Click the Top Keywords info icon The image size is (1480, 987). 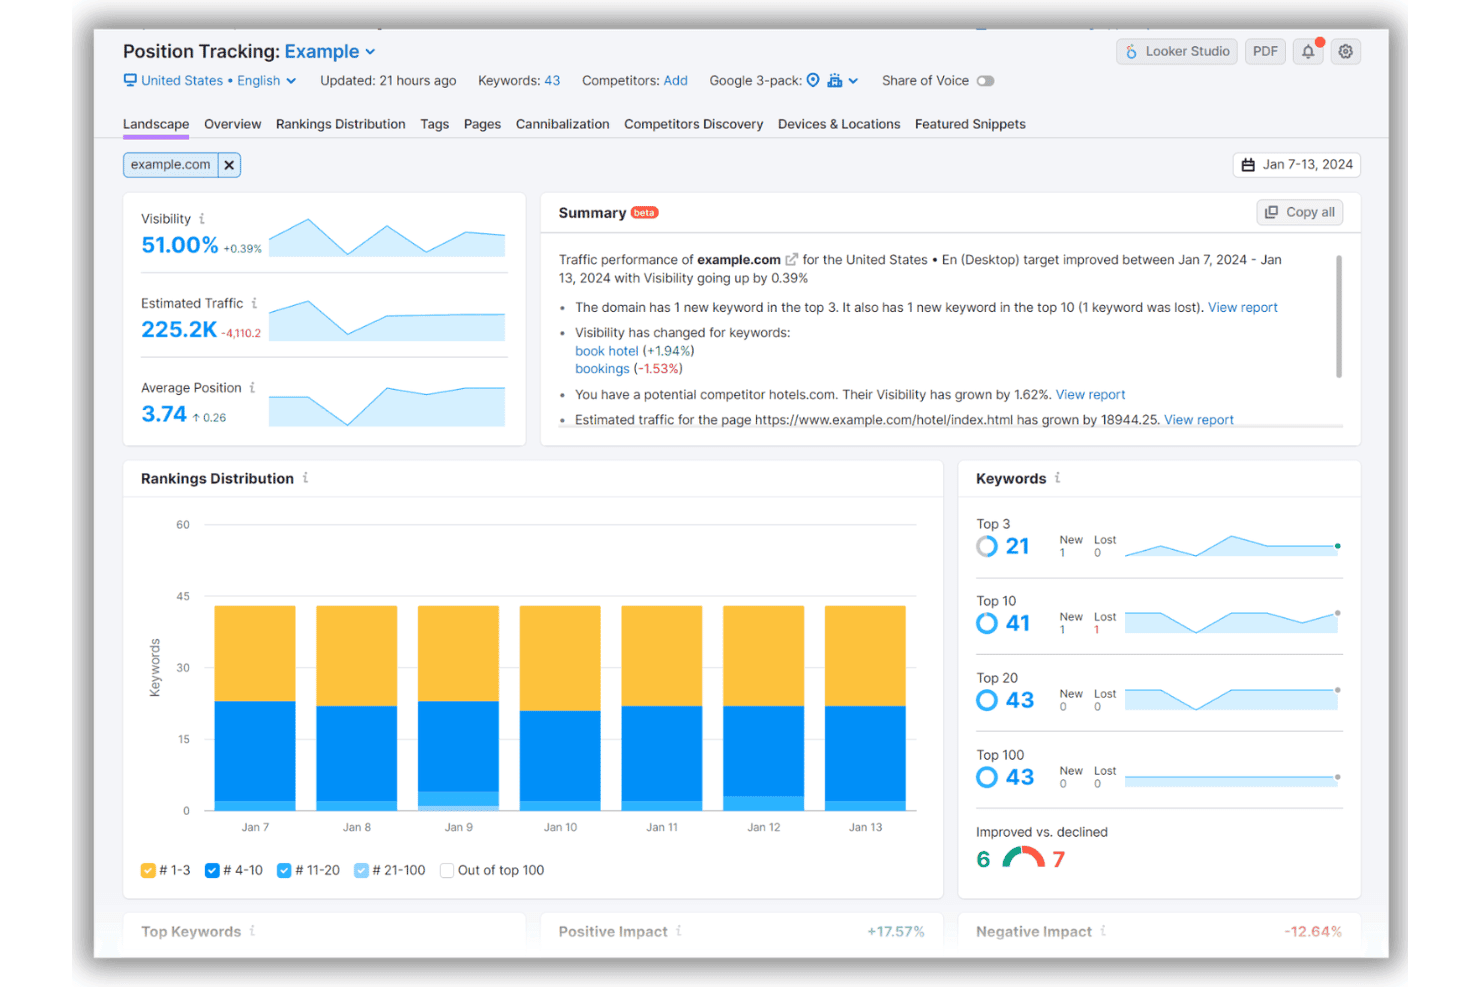click(x=252, y=930)
